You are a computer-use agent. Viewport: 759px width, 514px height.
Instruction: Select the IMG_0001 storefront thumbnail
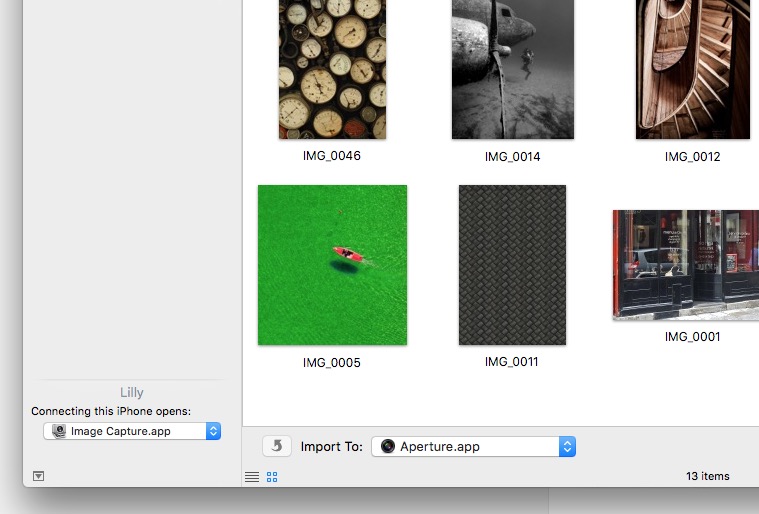[686, 265]
